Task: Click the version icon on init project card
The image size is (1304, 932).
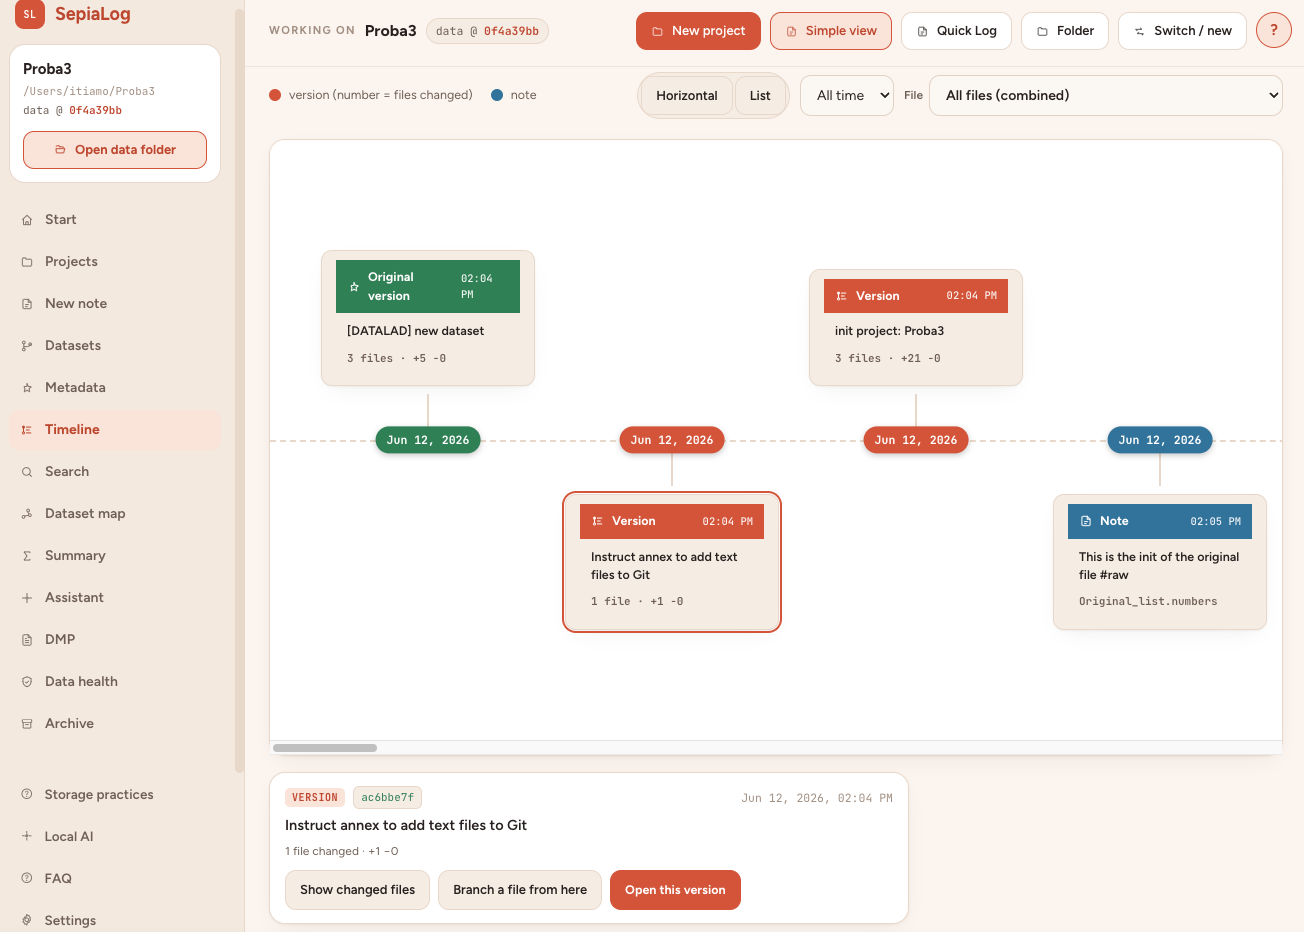Action: (842, 296)
